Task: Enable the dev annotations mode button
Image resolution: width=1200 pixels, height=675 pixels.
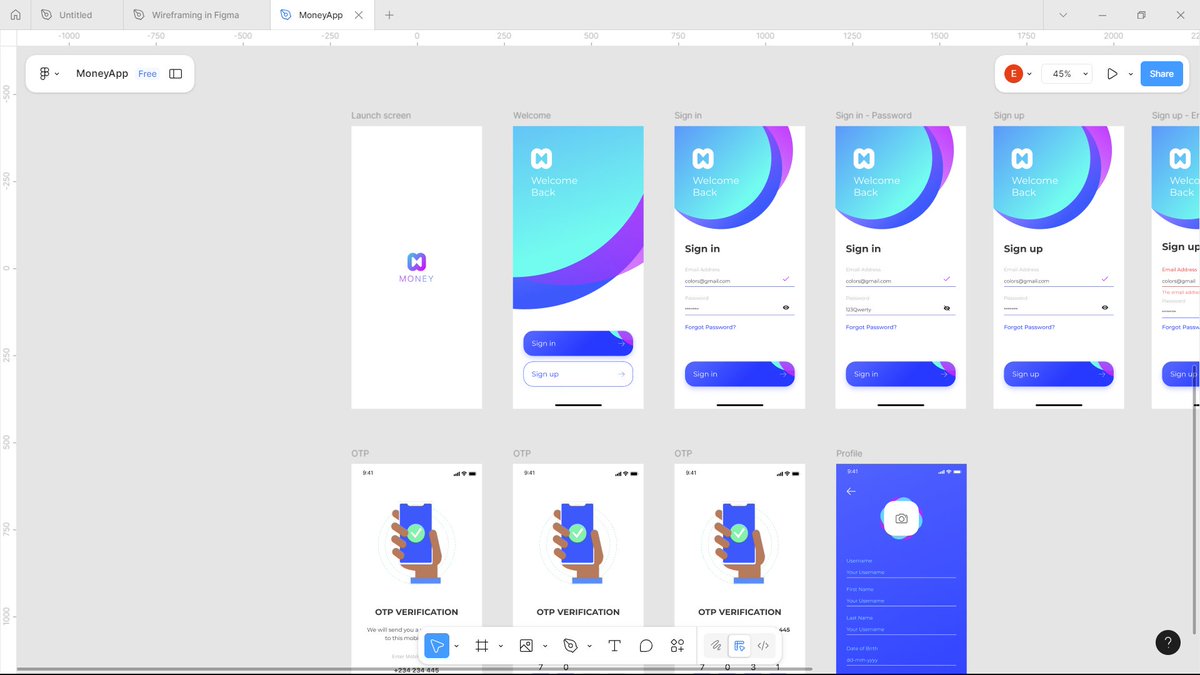Action: click(x=739, y=645)
